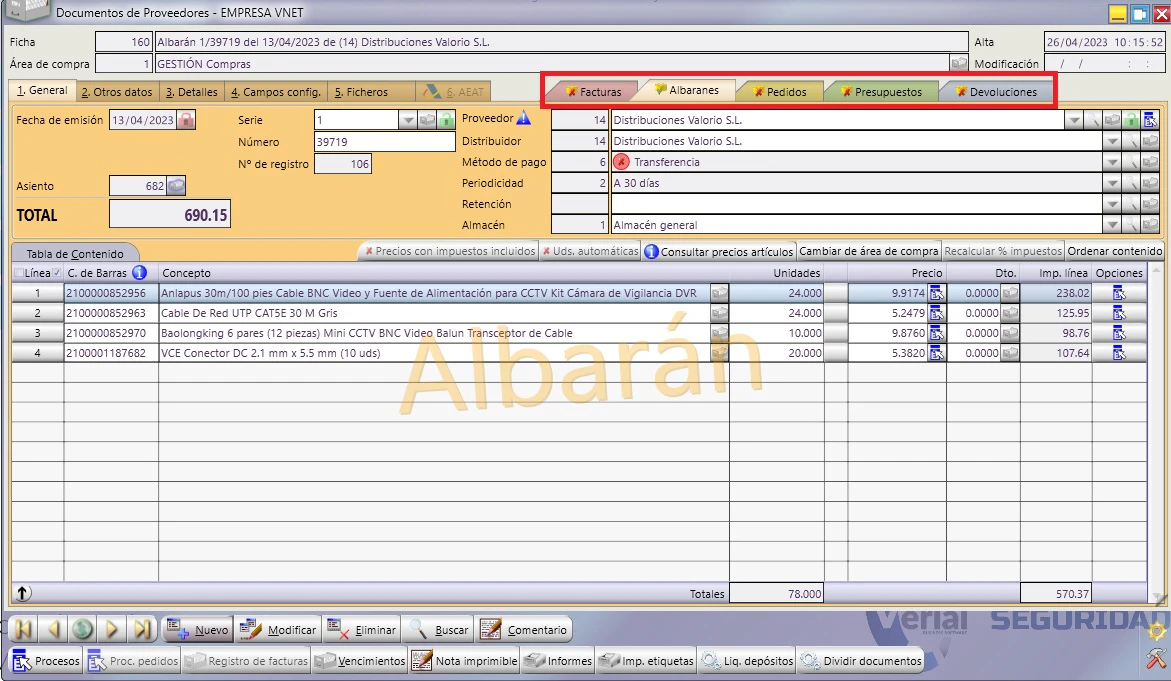Click the up arrow icon below the table
This screenshot has height=681, width=1171.
[x=23, y=593]
